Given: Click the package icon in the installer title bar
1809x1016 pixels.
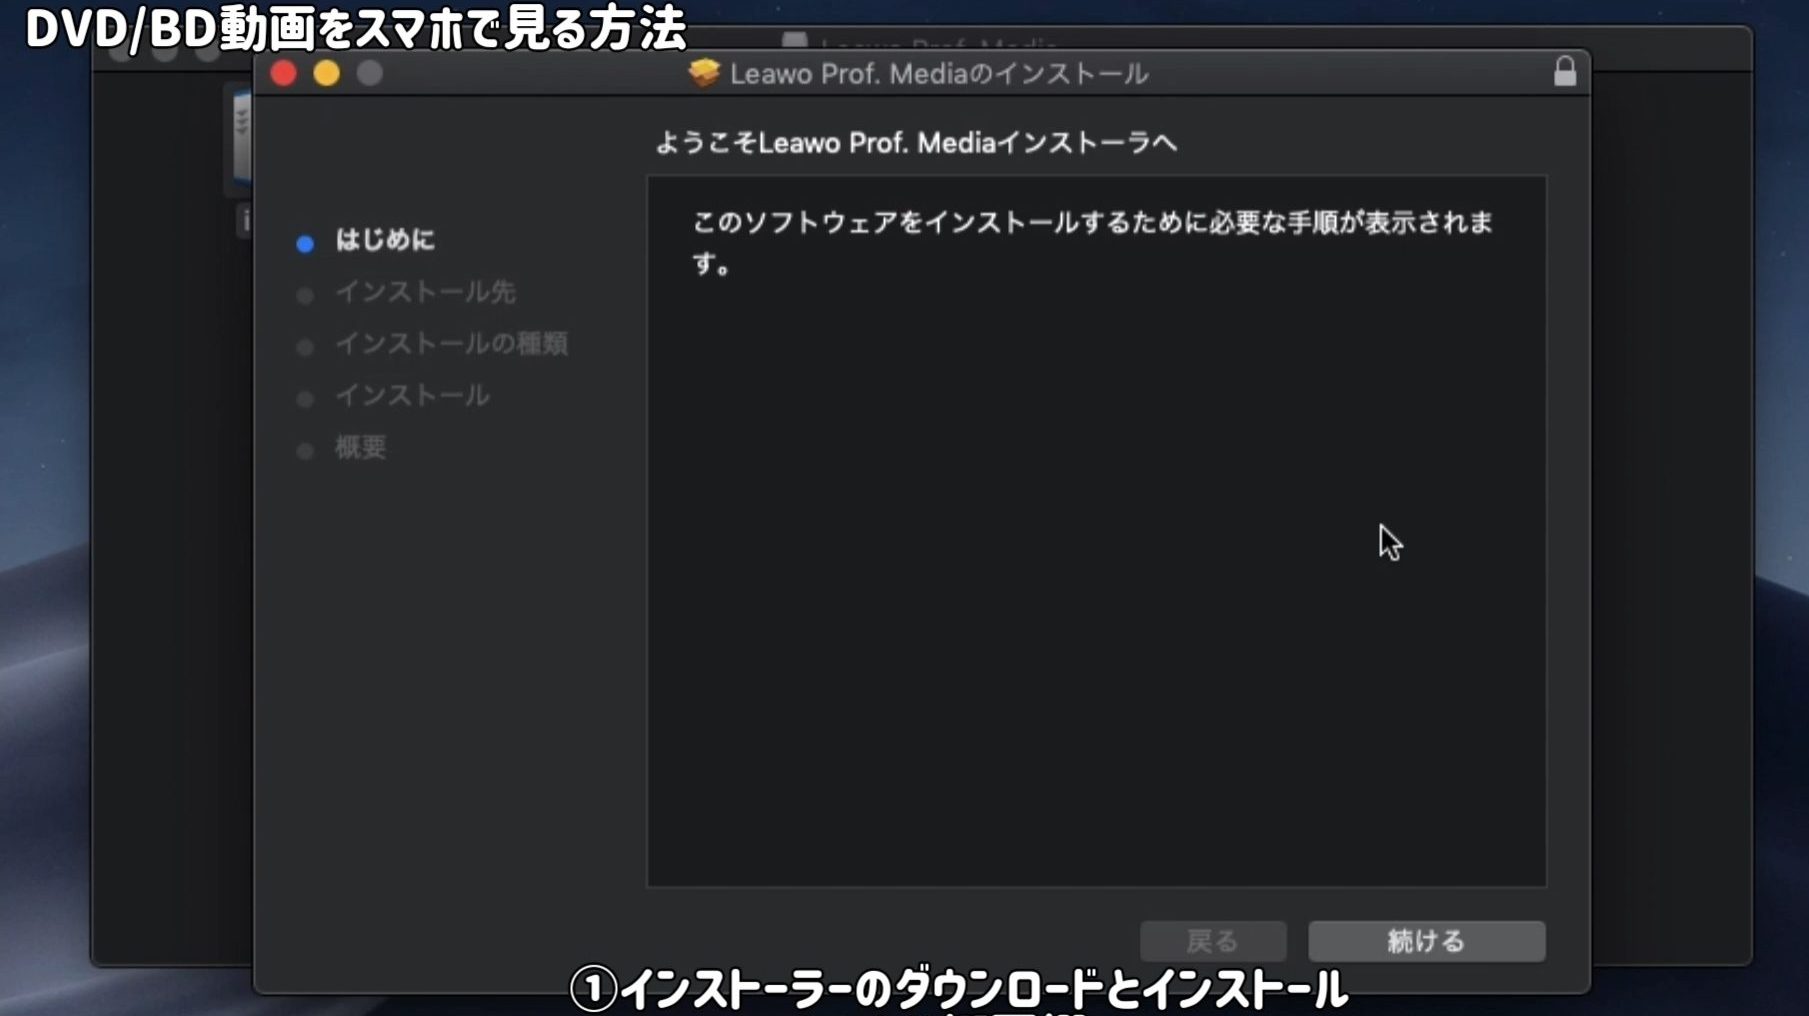Looking at the screenshot, I should pyautogui.click(x=704, y=73).
